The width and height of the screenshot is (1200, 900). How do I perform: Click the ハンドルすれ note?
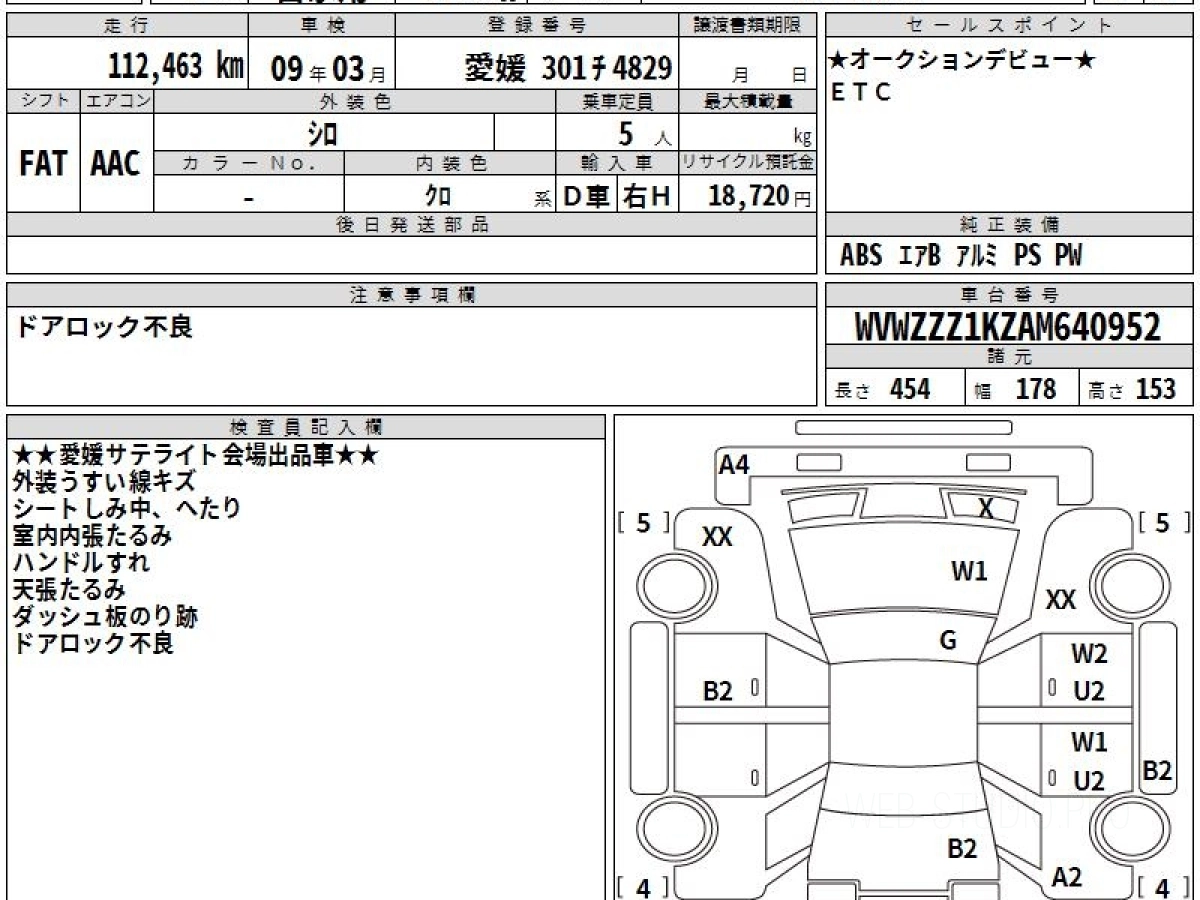pyautogui.click(x=81, y=563)
